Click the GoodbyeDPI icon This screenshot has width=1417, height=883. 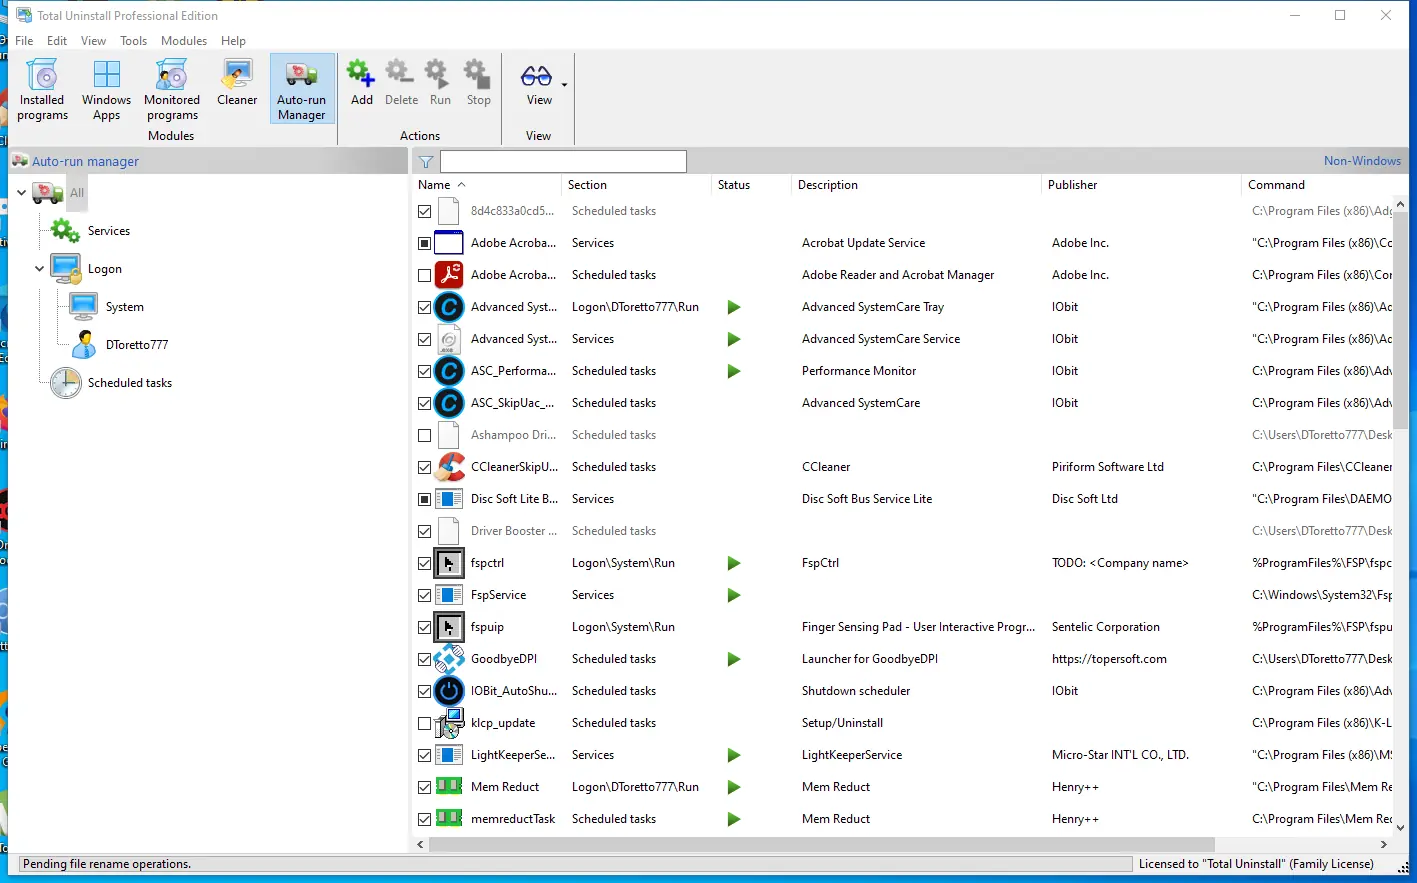pyautogui.click(x=449, y=659)
